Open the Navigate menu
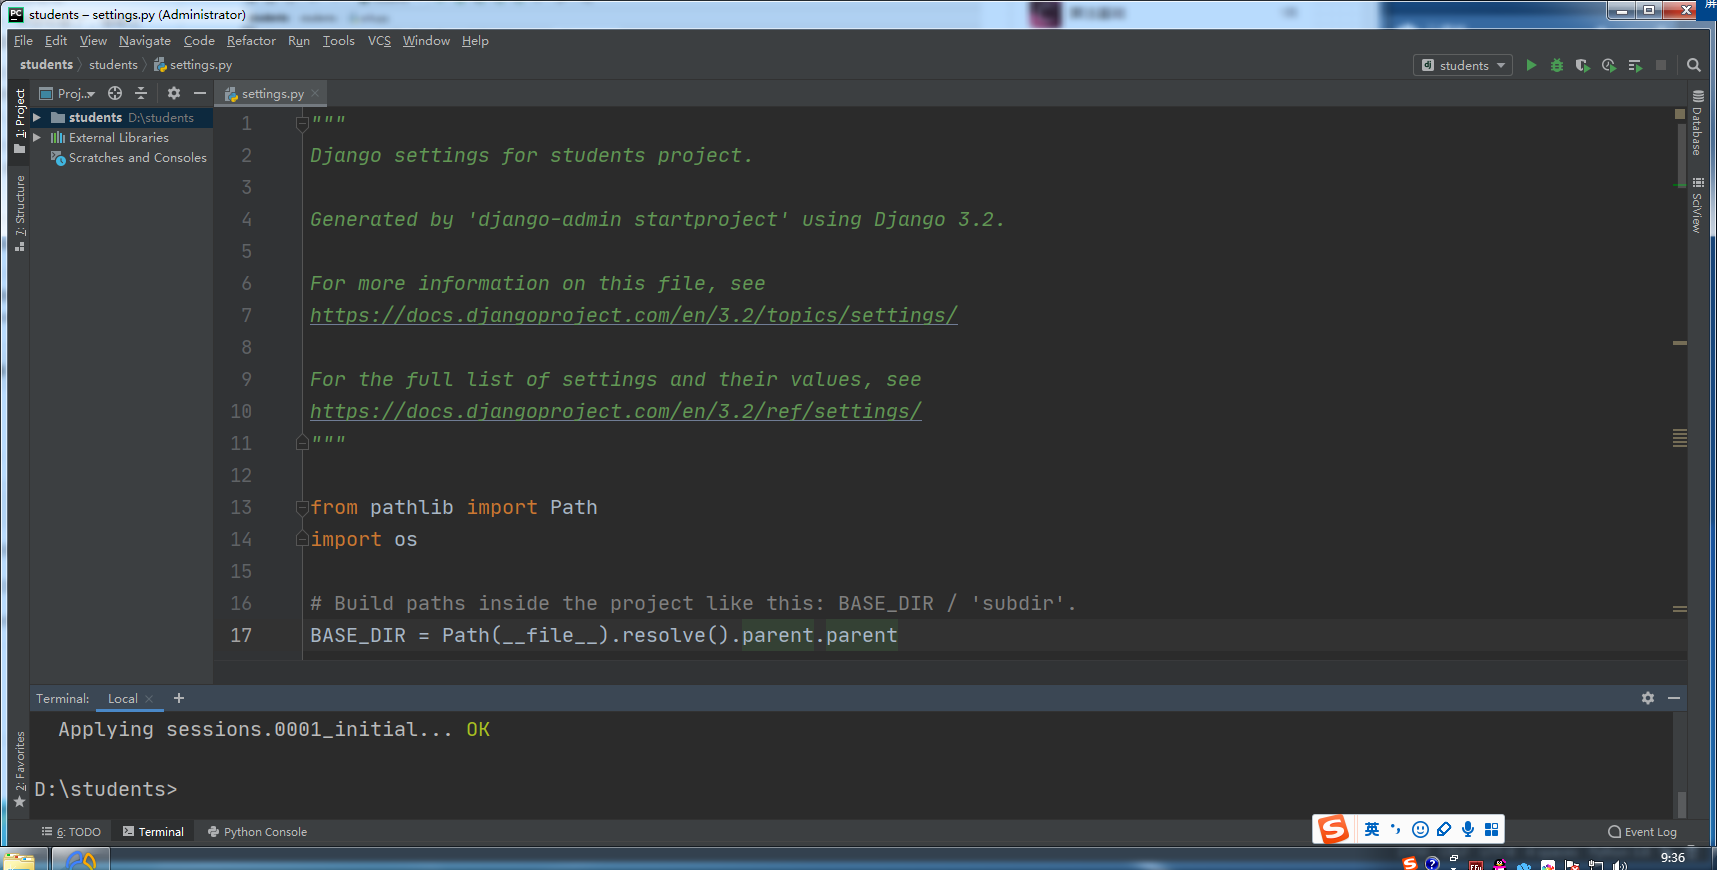 click(145, 41)
